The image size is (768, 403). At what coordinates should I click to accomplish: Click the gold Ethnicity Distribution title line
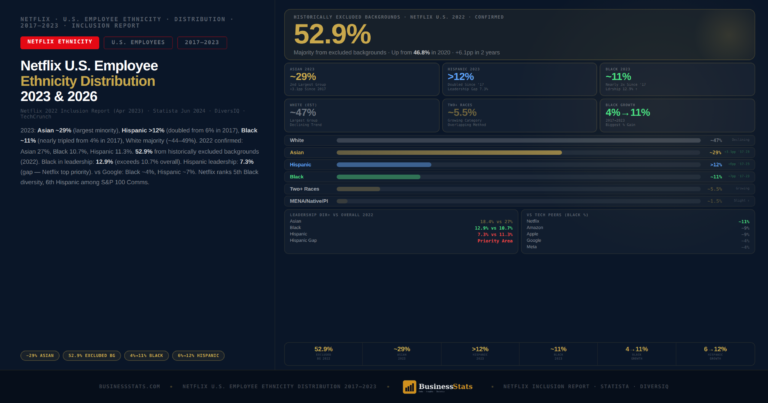click(x=88, y=81)
